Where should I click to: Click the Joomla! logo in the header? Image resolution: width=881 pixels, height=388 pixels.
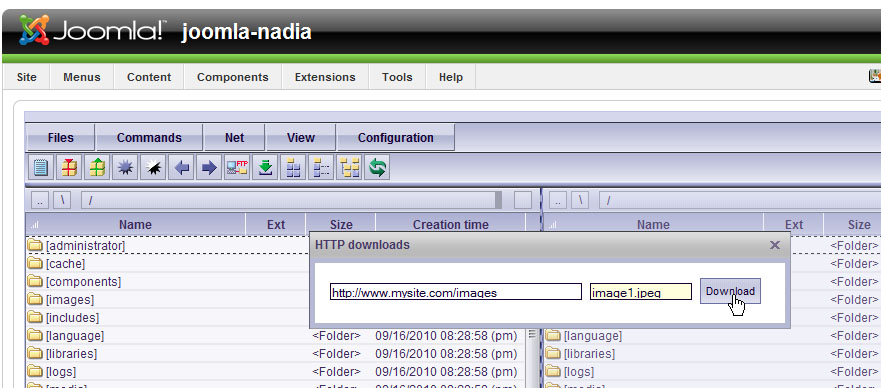92,30
